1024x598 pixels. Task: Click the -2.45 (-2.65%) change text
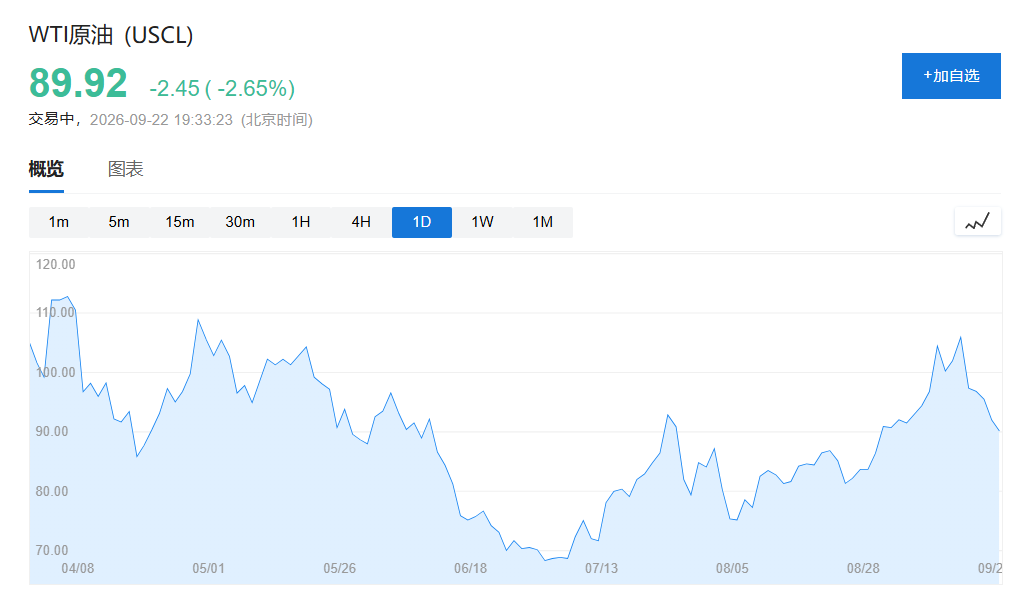222,88
